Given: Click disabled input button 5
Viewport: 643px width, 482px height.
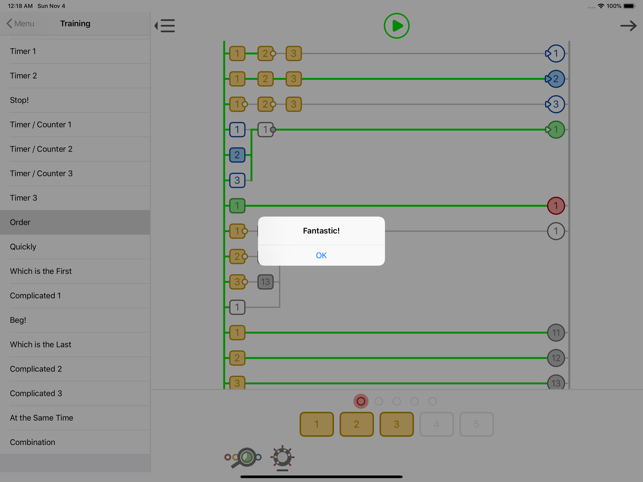Looking at the screenshot, I should (476, 424).
